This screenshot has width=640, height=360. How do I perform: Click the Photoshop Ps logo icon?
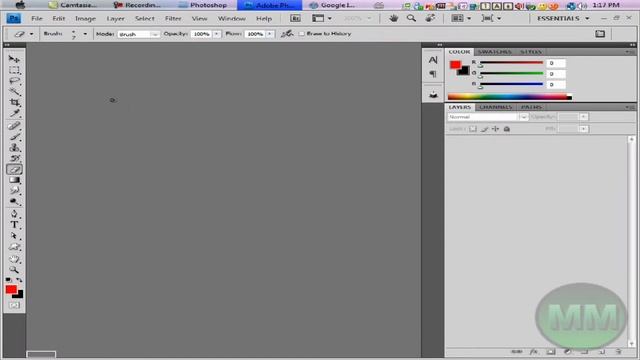coord(13,18)
